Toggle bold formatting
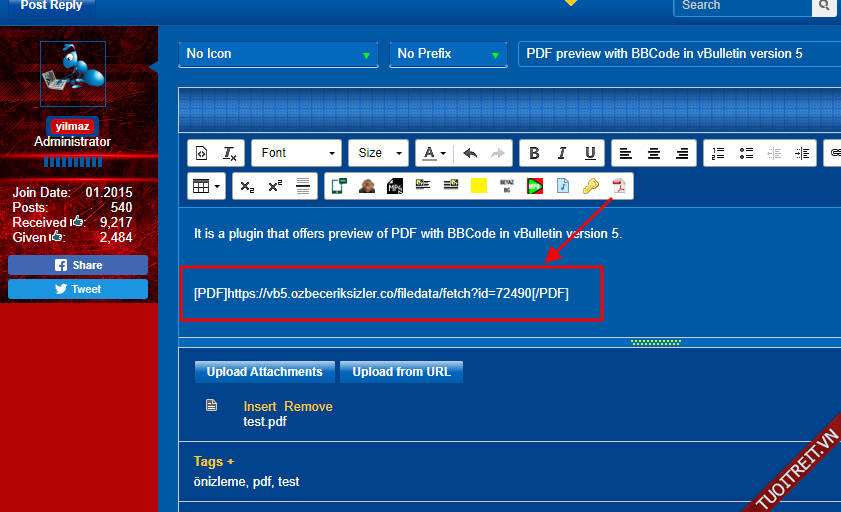The image size is (841, 512). coord(534,153)
